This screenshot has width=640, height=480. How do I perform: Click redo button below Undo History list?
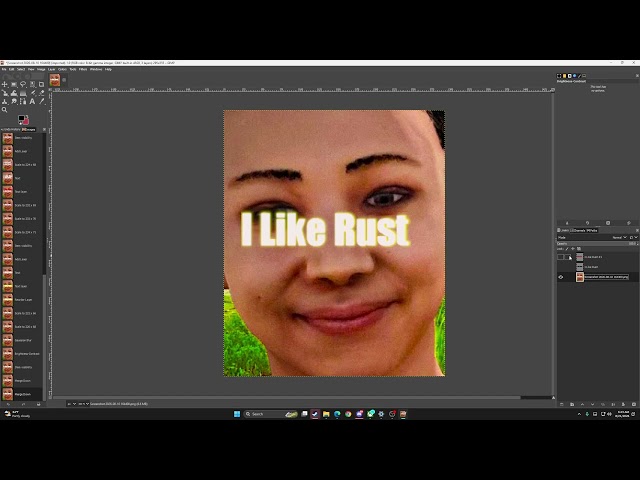(23, 404)
